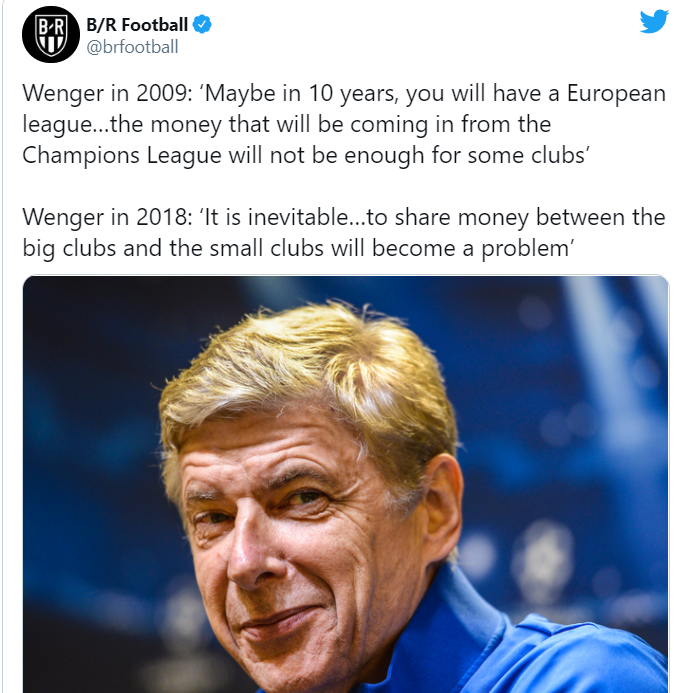Open the embedded Wenger photo
The image size is (687, 693).
[346, 484]
